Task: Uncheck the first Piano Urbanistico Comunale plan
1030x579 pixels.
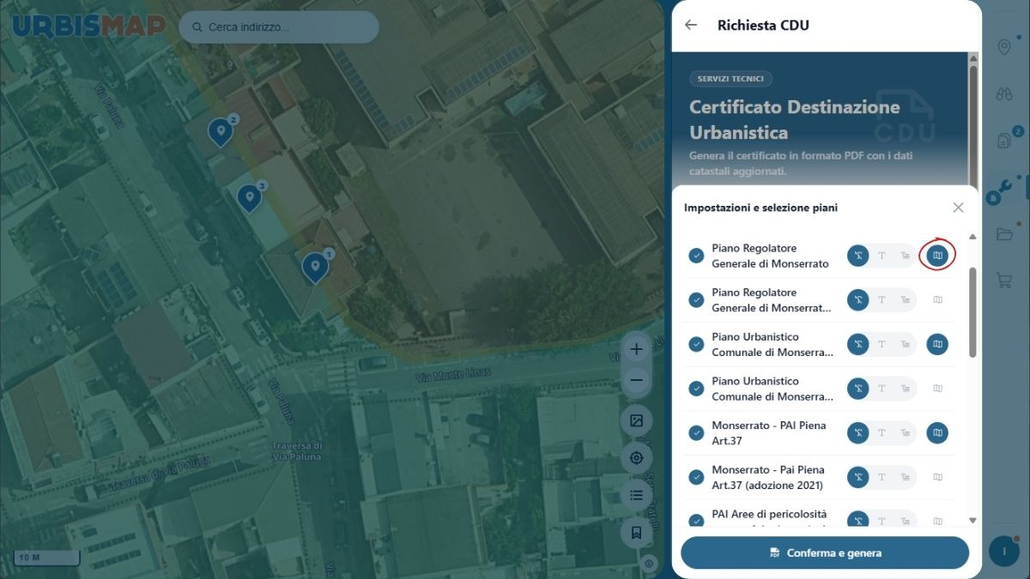Action: coord(696,344)
